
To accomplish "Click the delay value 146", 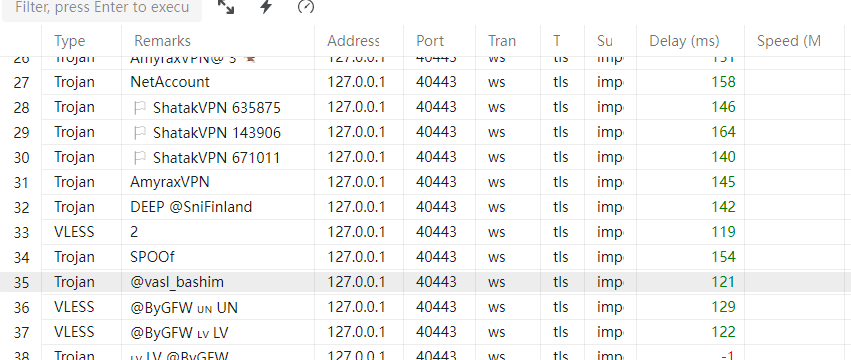I will click(x=723, y=107).
